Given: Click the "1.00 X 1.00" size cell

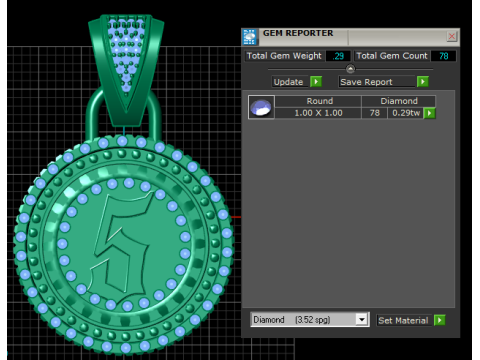Looking at the screenshot, I should [x=318, y=113].
